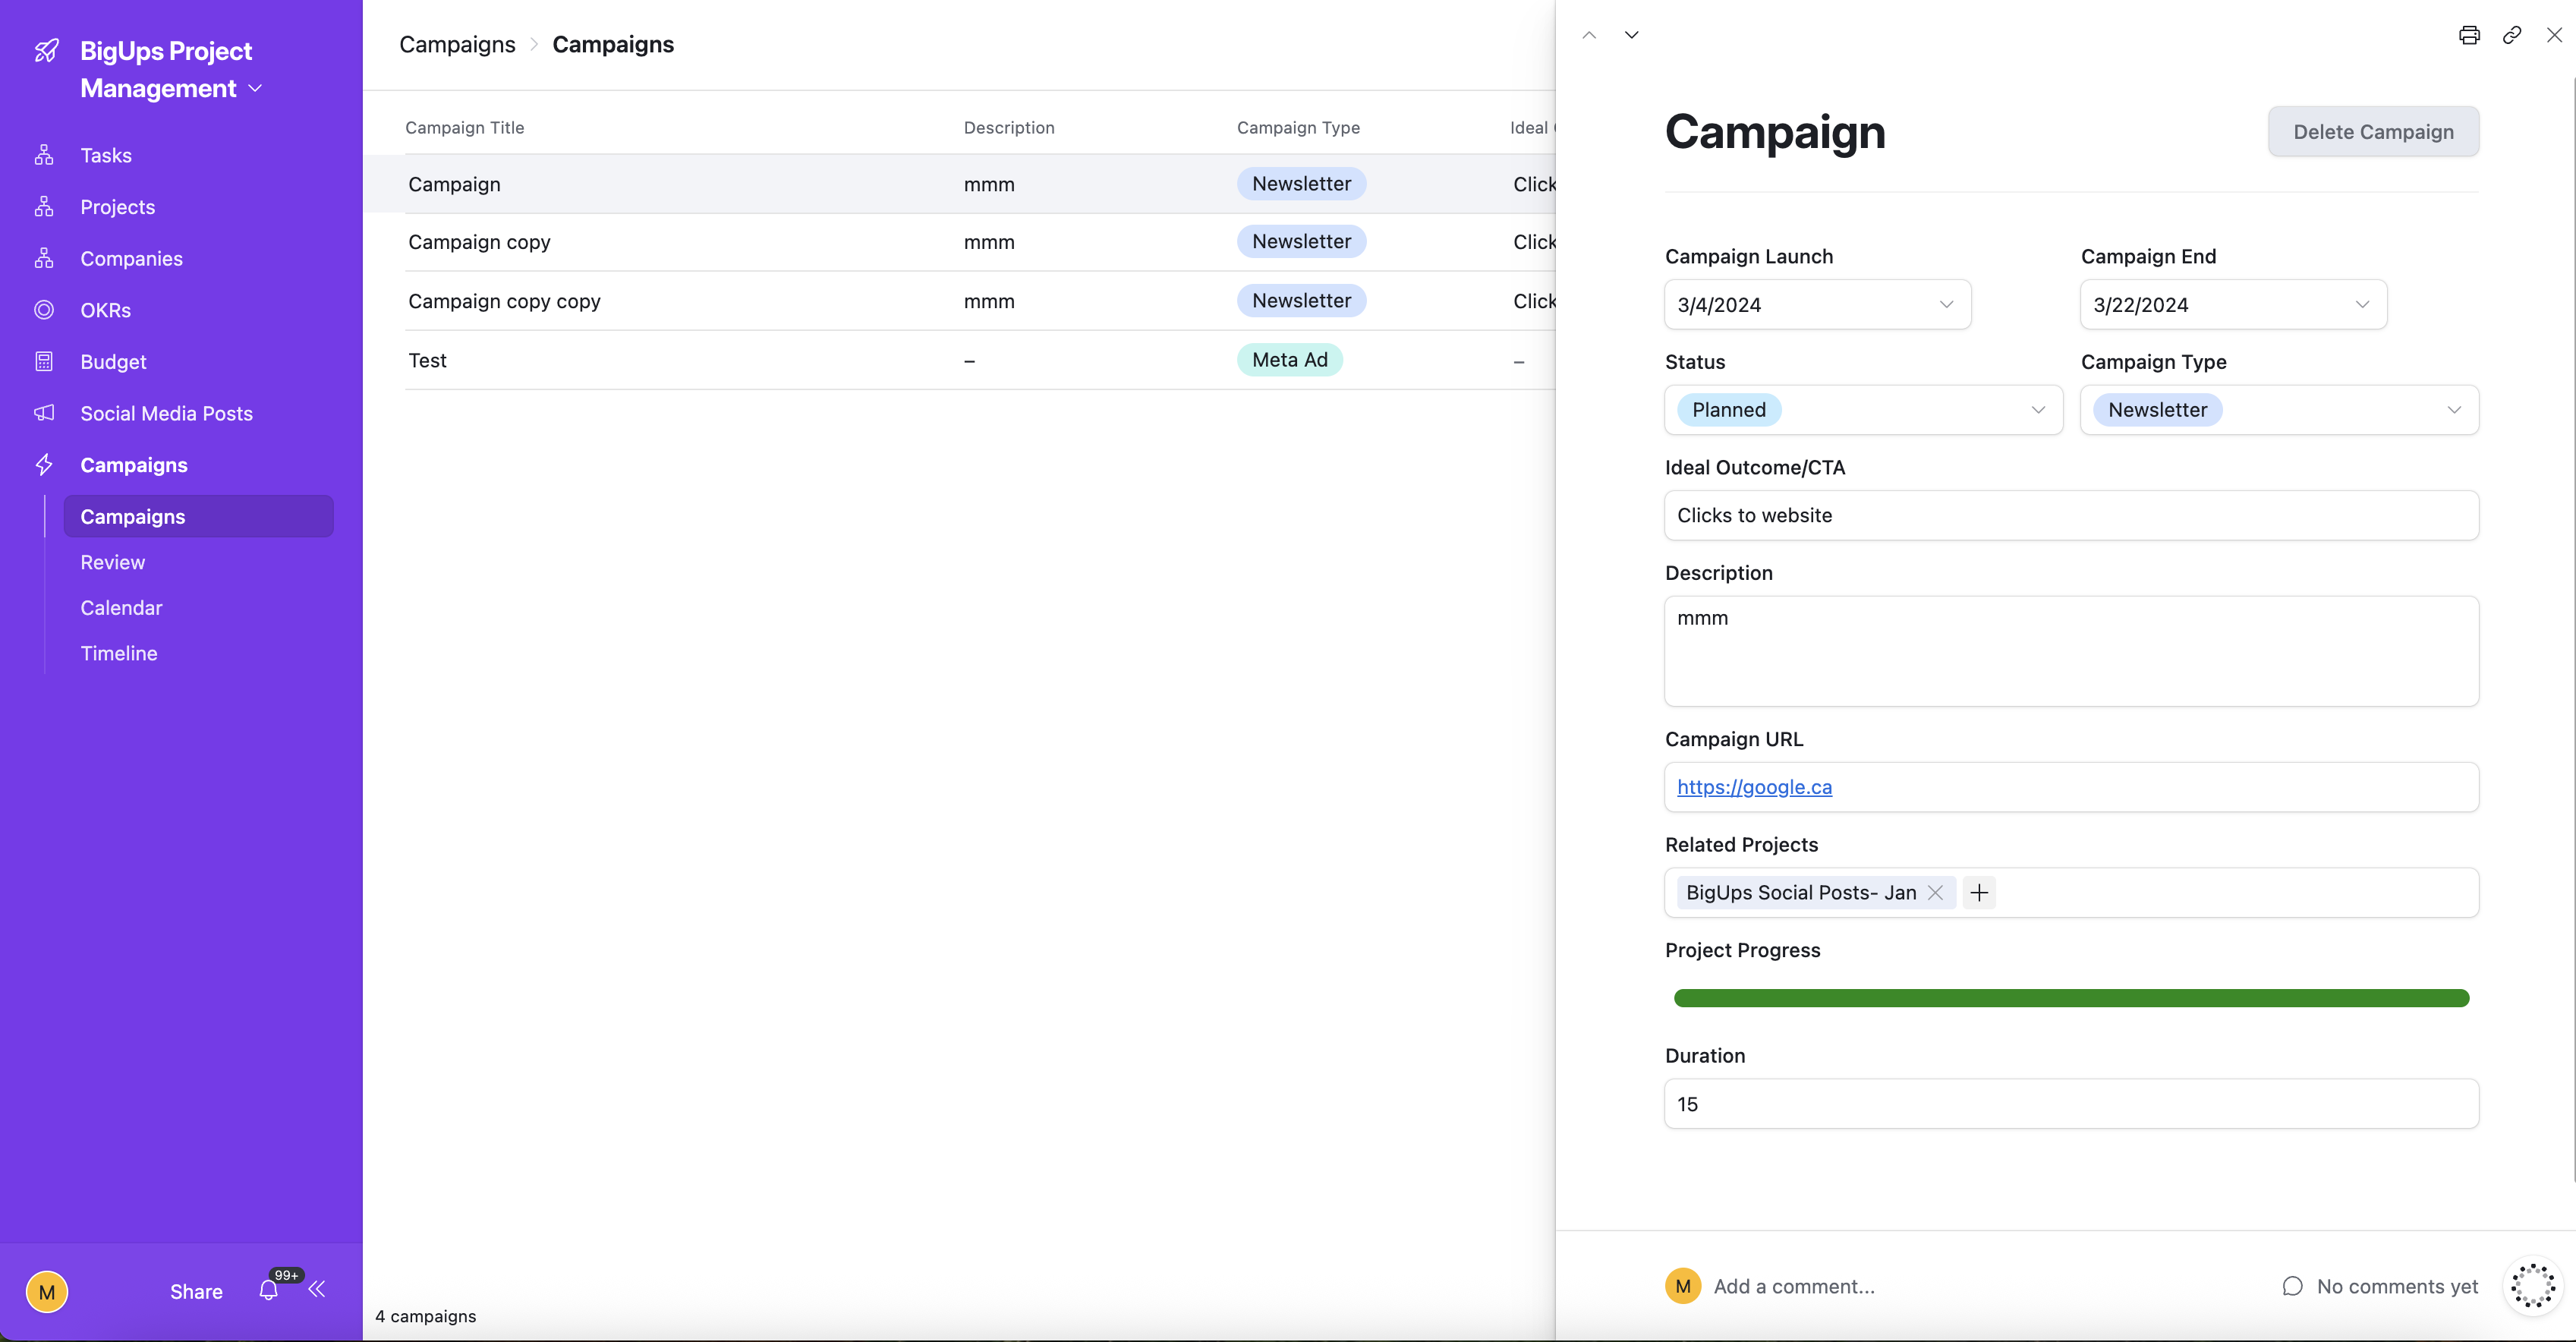Viewport: 2576px width, 1342px height.
Task: Click the Campaigns lightning bolt icon
Action: click(x=44, y=465)
